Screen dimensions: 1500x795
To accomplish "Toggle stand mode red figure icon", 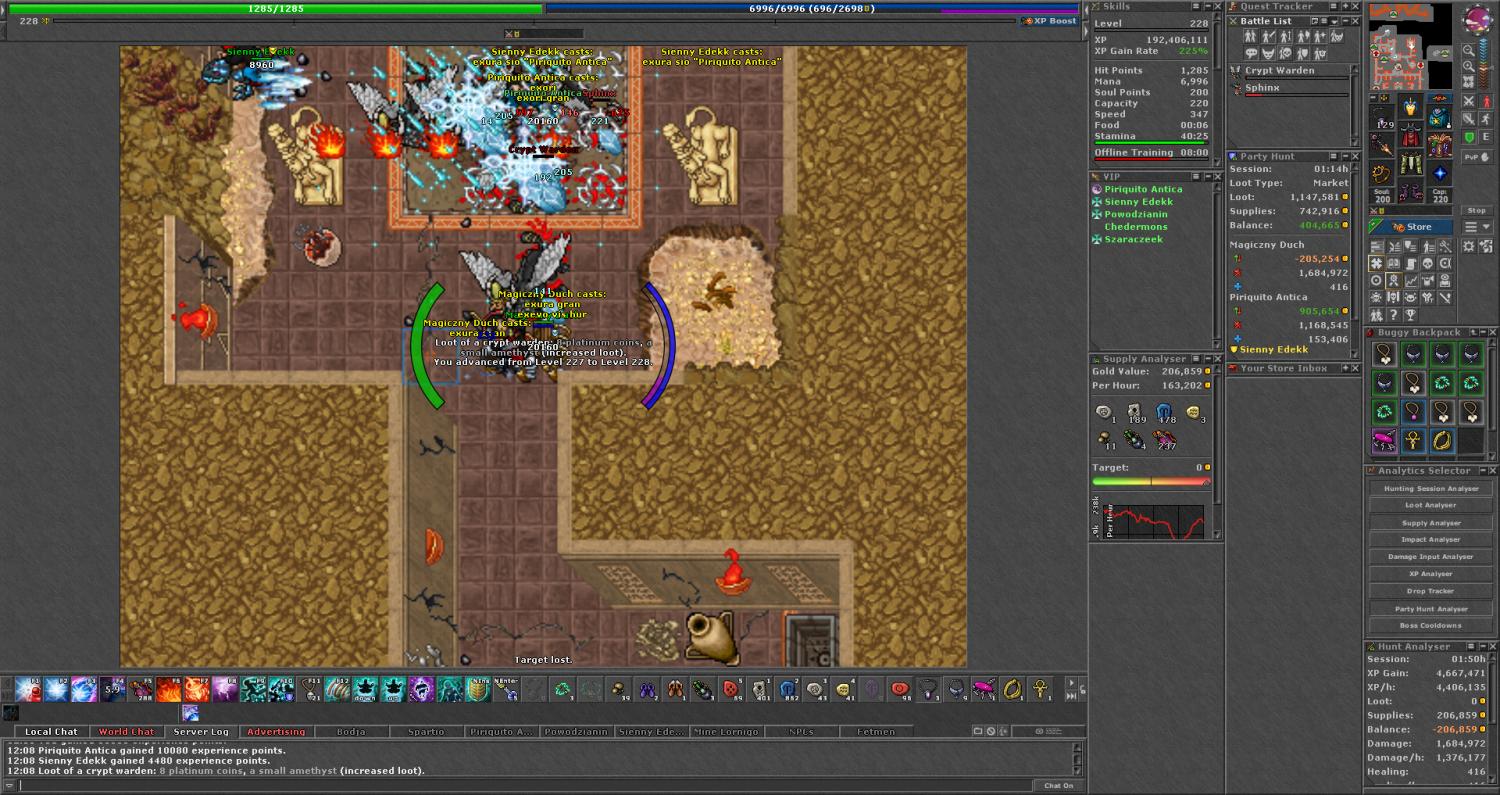I will (1485, 101).
